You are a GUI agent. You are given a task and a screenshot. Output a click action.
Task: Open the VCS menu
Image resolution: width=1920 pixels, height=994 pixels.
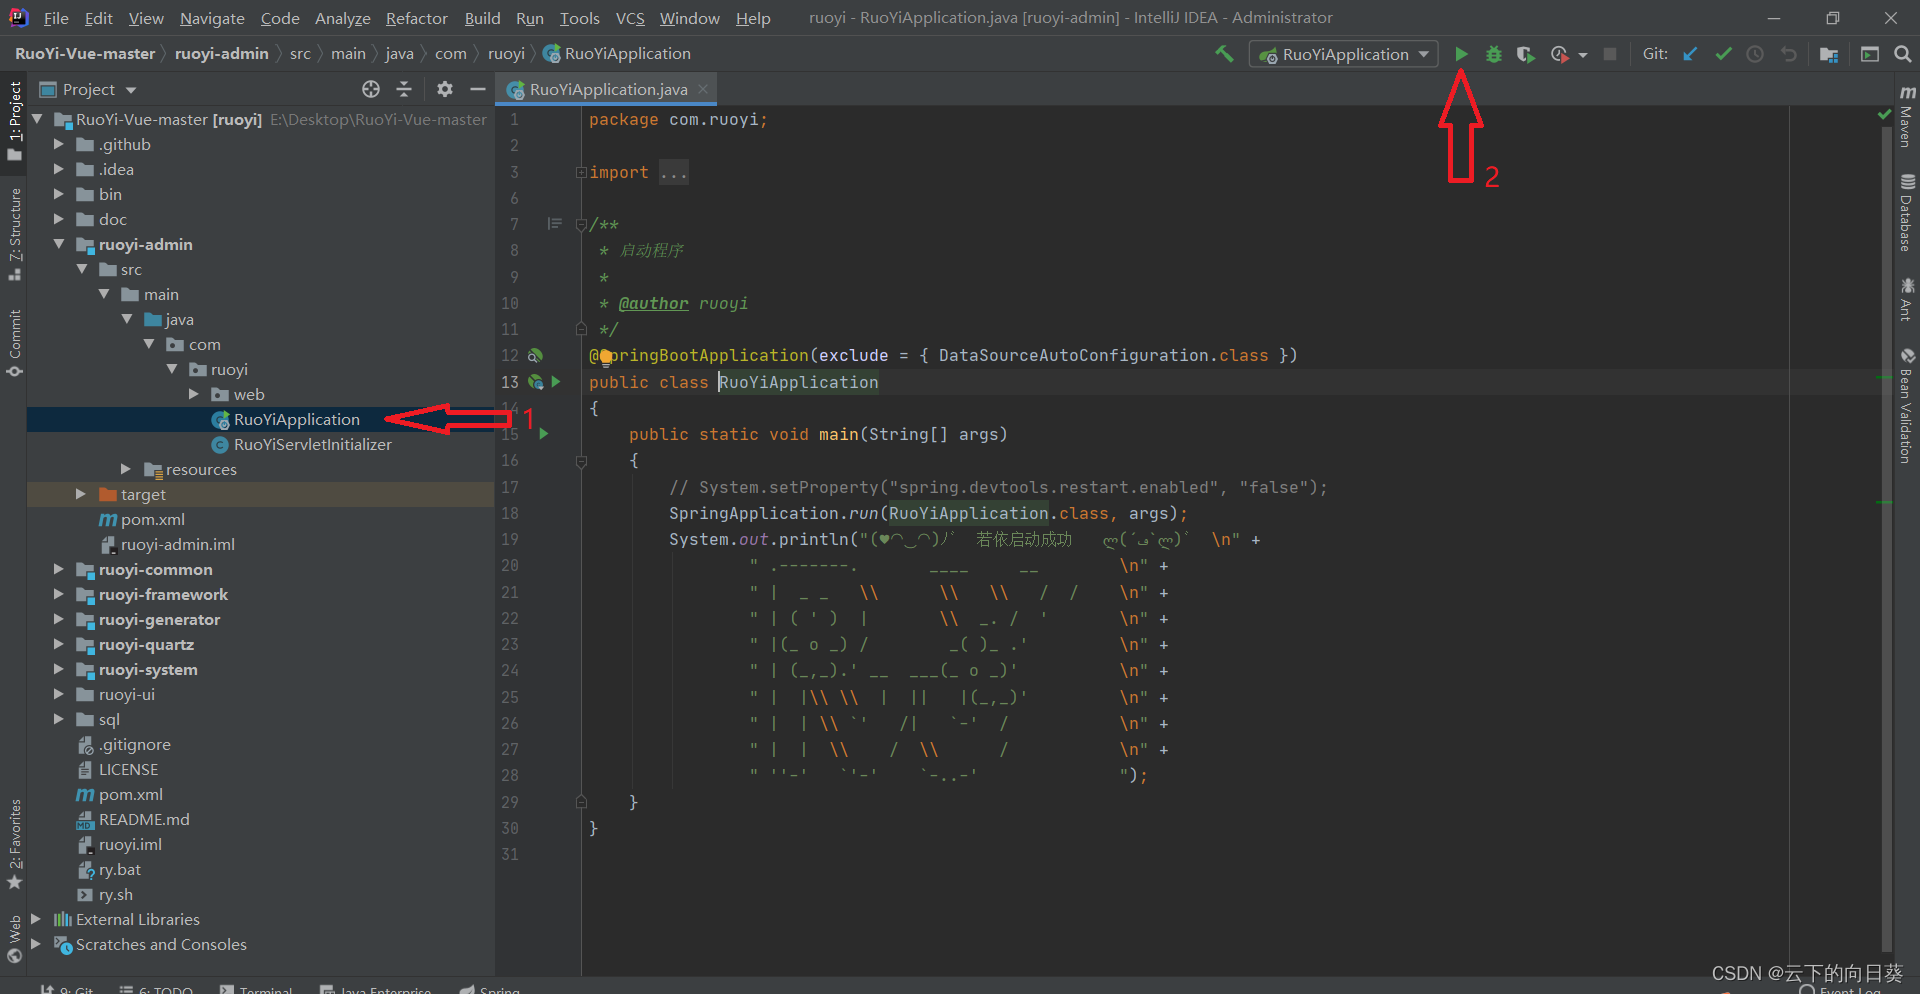630,18
